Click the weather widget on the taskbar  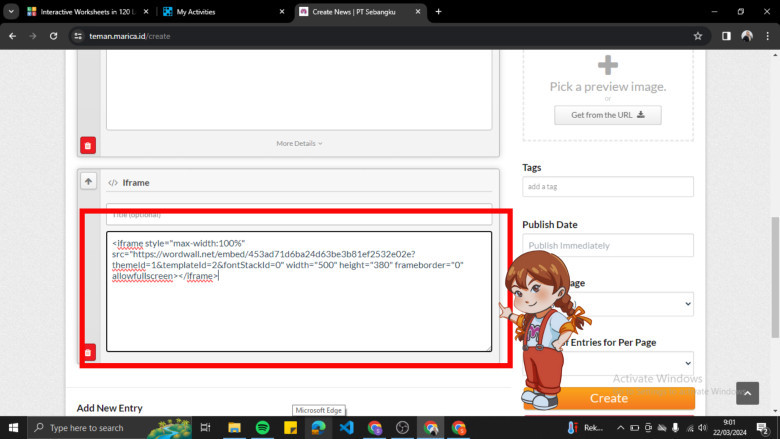coord(585,428)
